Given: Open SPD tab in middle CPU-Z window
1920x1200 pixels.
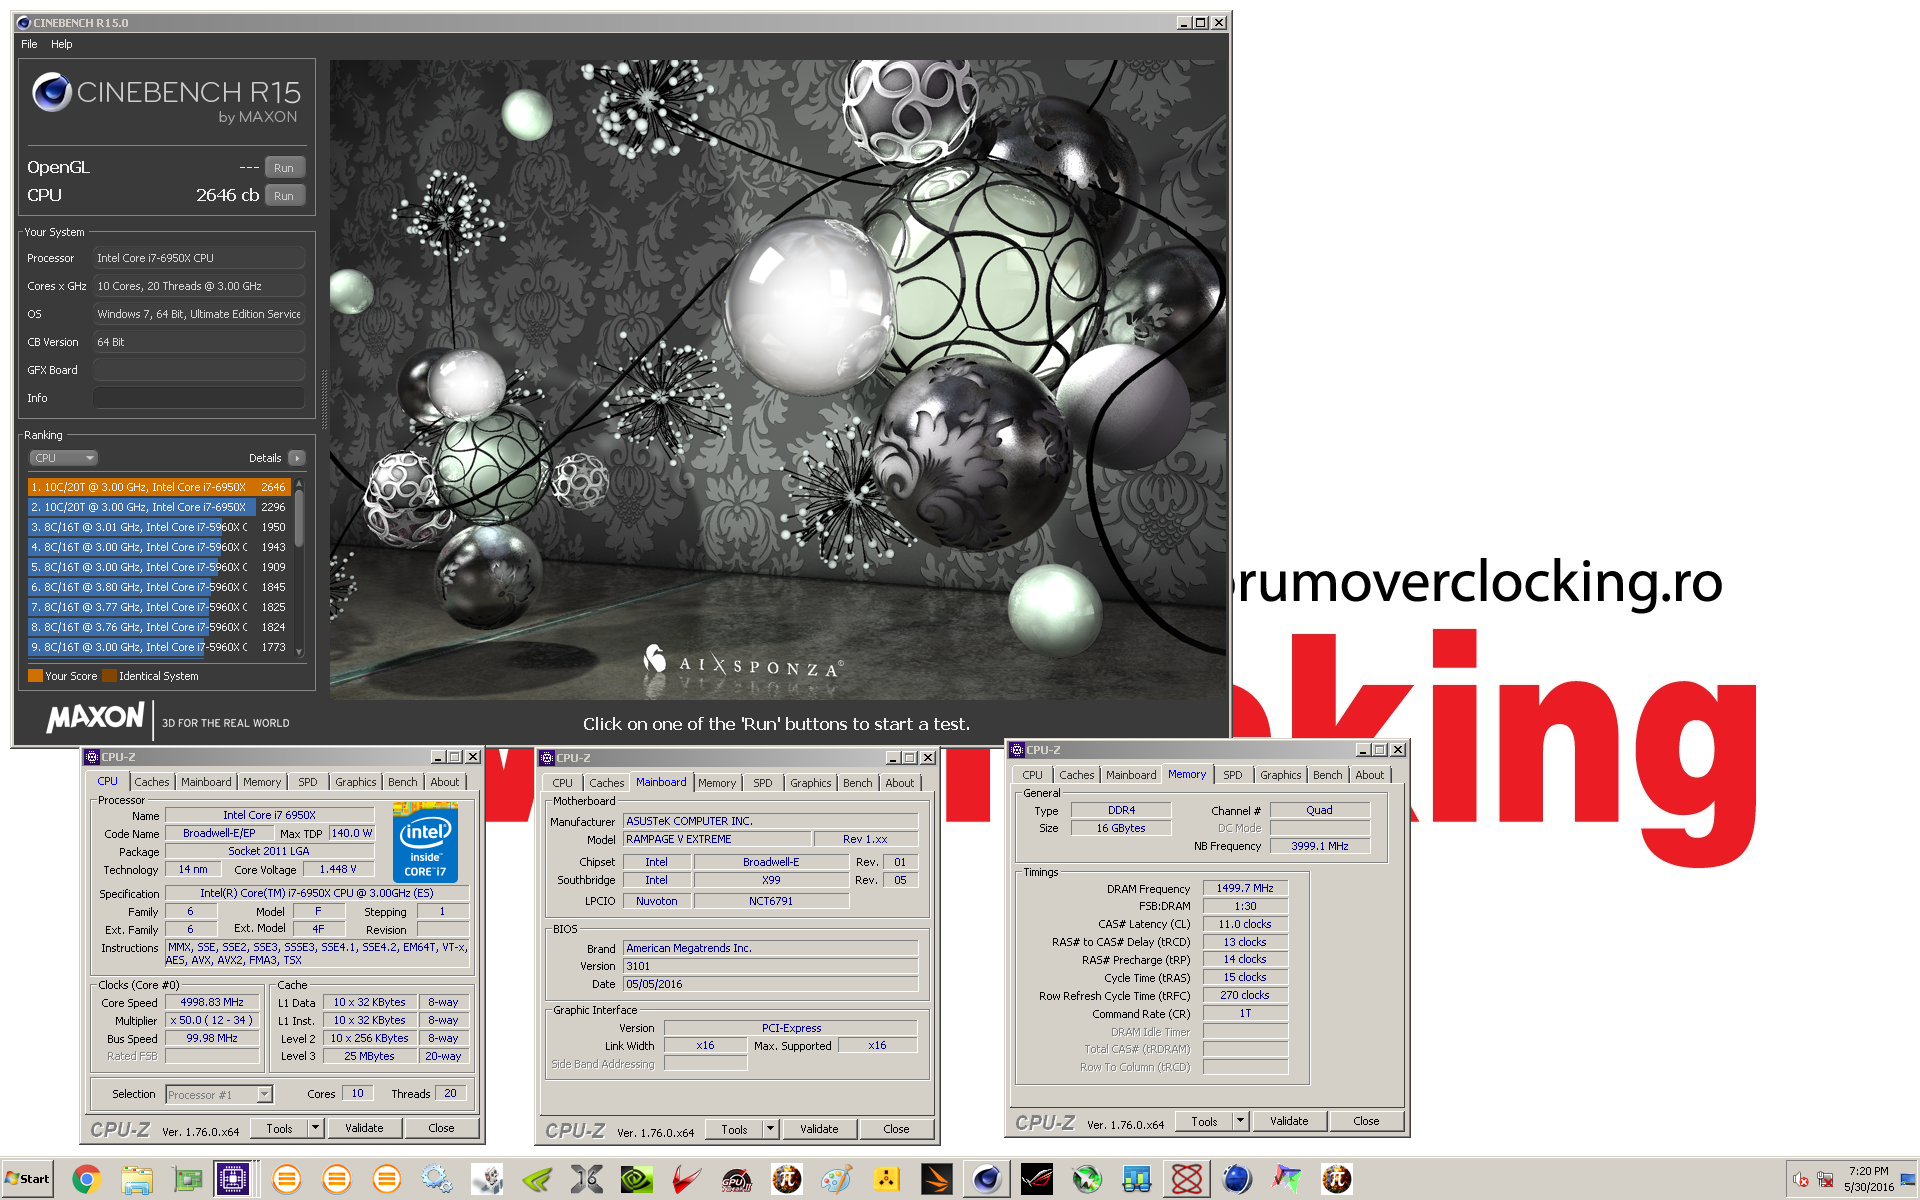Looking at the screenshot, I should coord(763,783).
